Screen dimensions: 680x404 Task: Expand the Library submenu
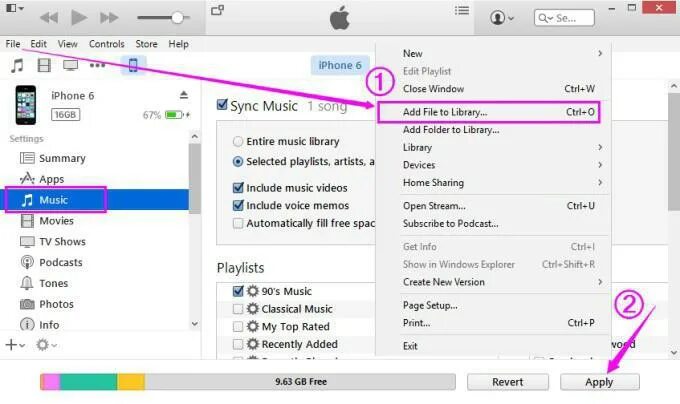click(x=494, y=147)
